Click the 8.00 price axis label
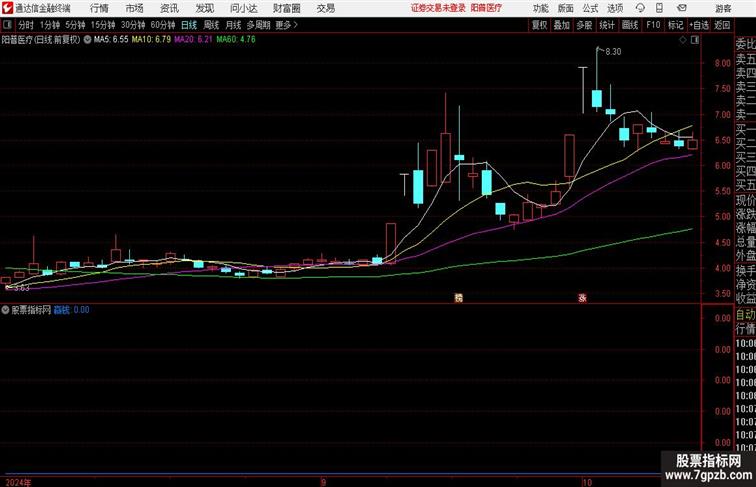The height and width of the screenshot is (487, 756). coord(723,63)
